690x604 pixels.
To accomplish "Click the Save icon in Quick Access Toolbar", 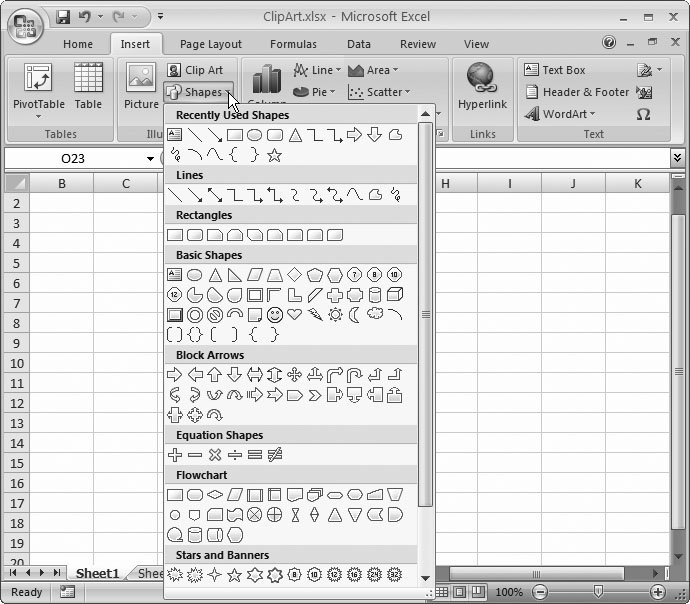I will (63, 17).
